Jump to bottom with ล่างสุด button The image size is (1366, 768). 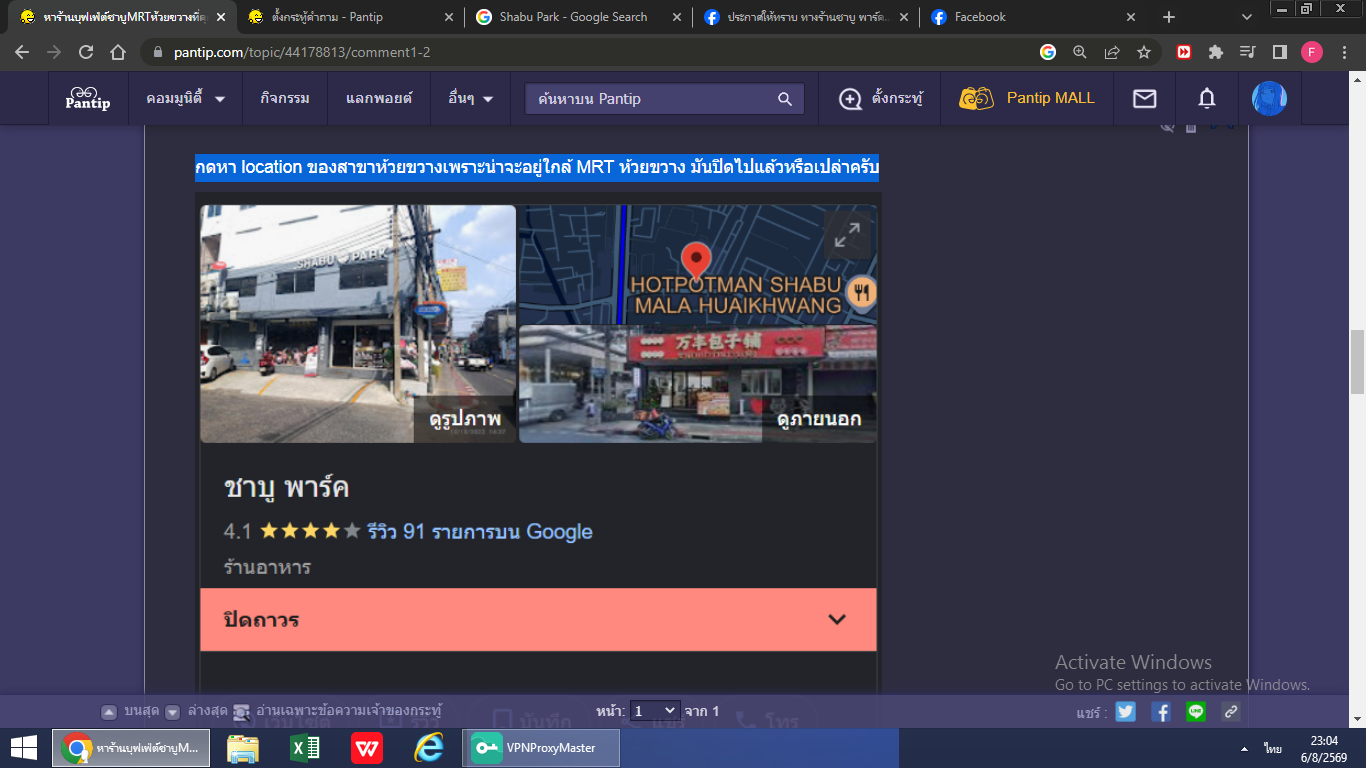click(195, 712)
